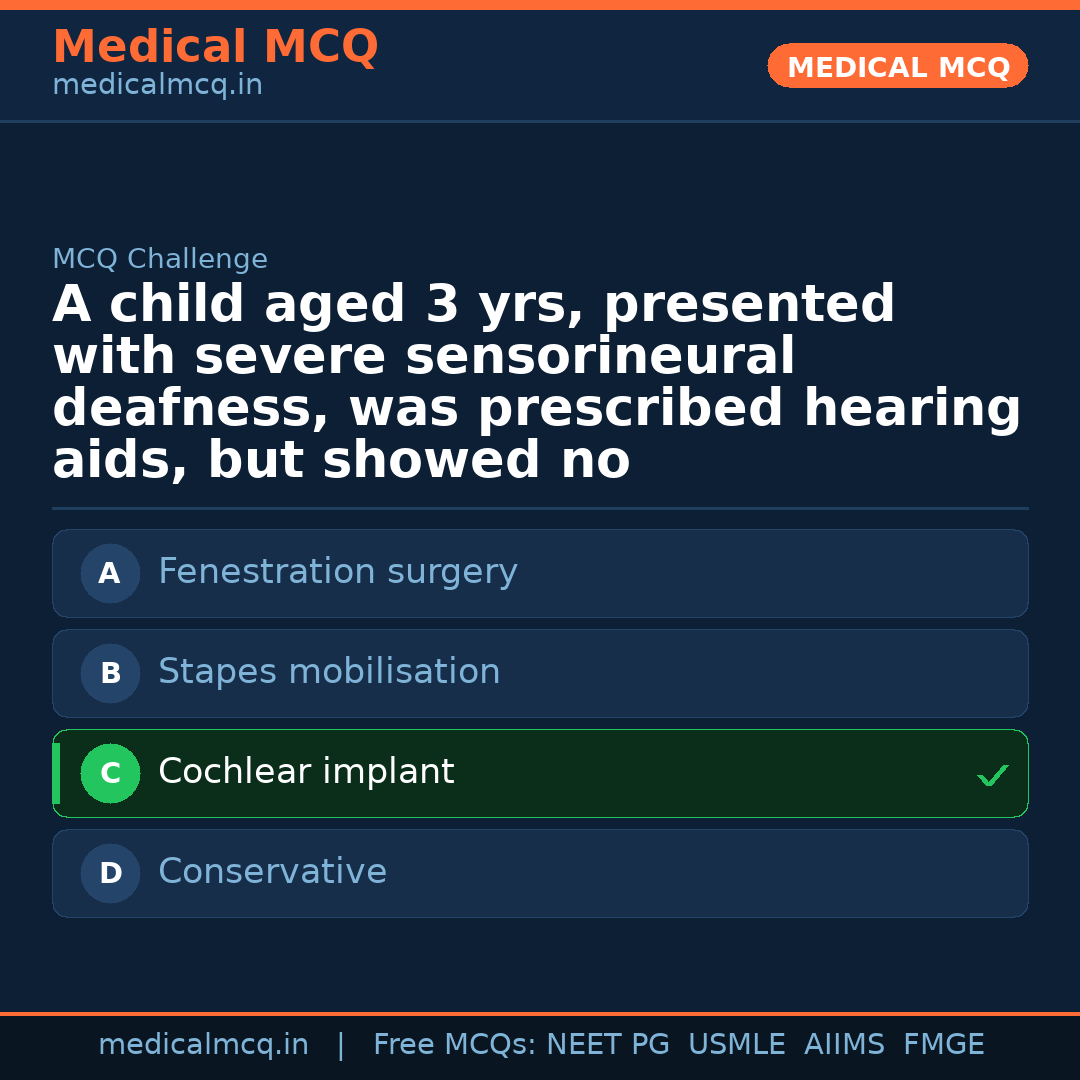Image resolution: width=1080 pixels, height=1080 pixels.
Task: Click the green checkmark on Cochlear implant
Action: 992,775
